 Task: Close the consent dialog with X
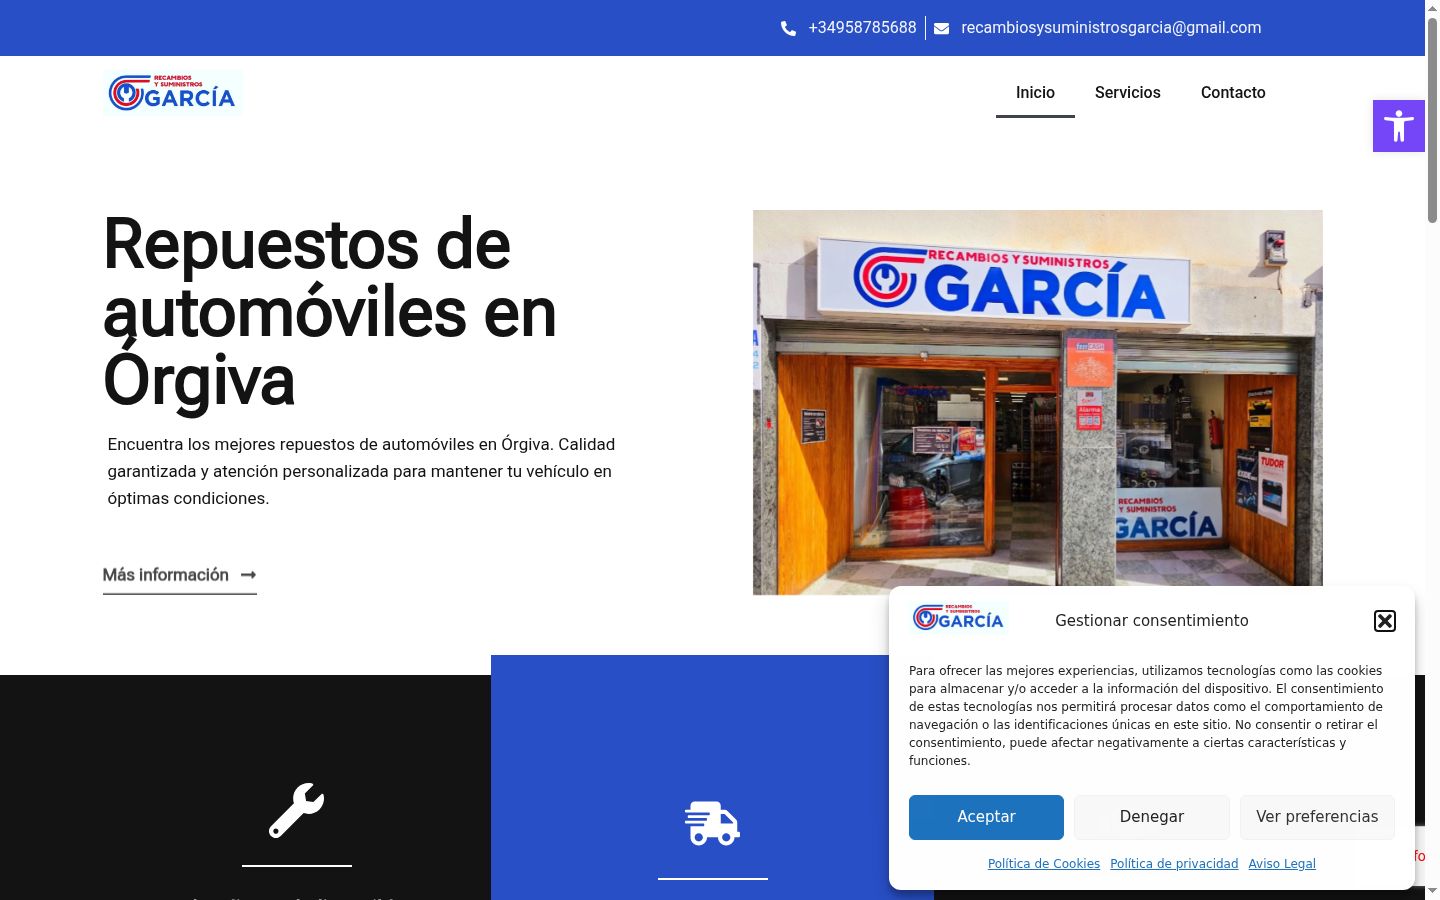click(x=1384, y=621)
